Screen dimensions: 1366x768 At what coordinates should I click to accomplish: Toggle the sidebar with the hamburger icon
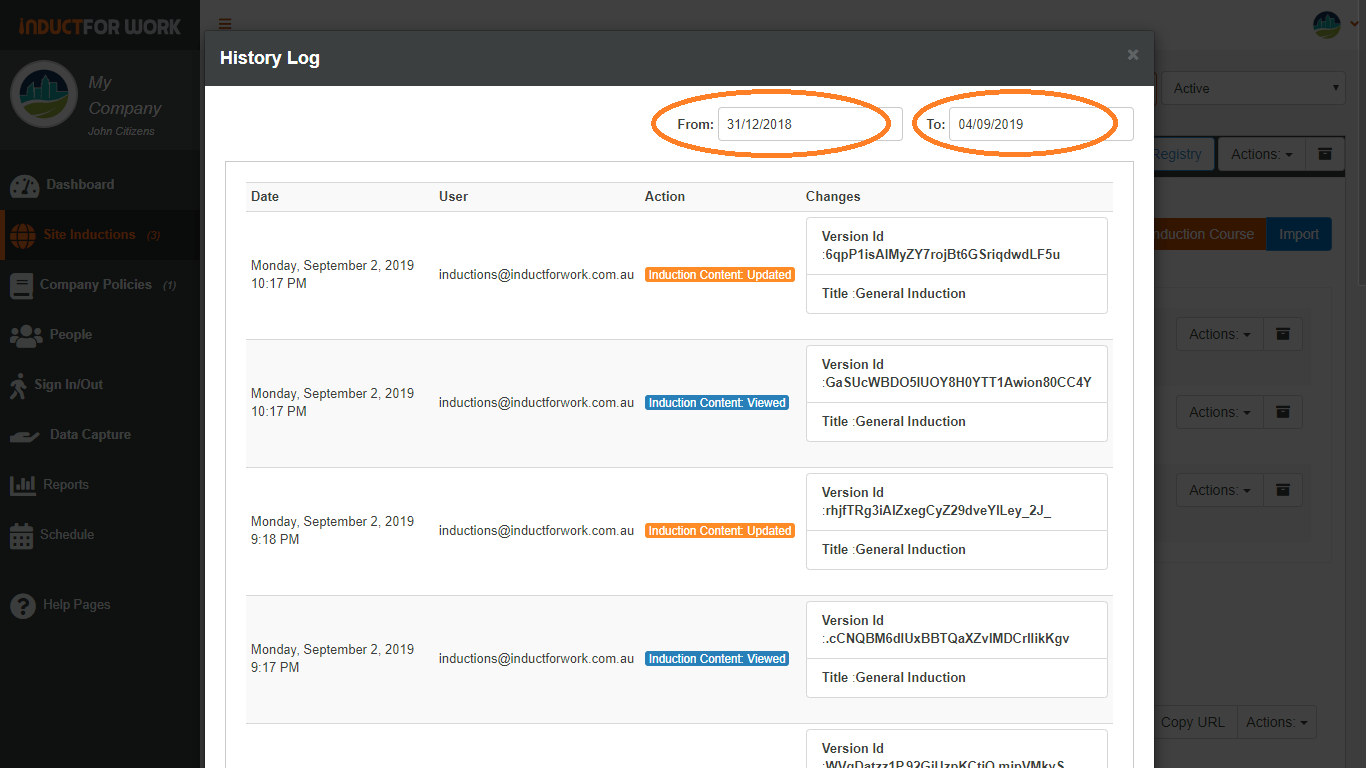coord(224,23)
